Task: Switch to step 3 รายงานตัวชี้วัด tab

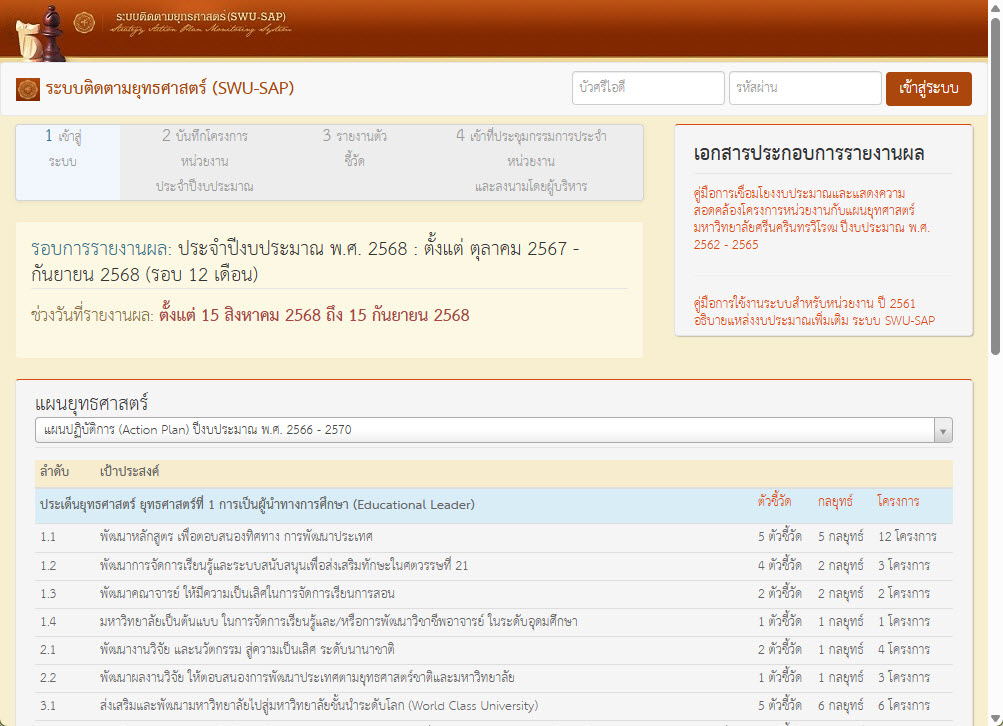Action: pyautogui.click(x=355, y=148)
